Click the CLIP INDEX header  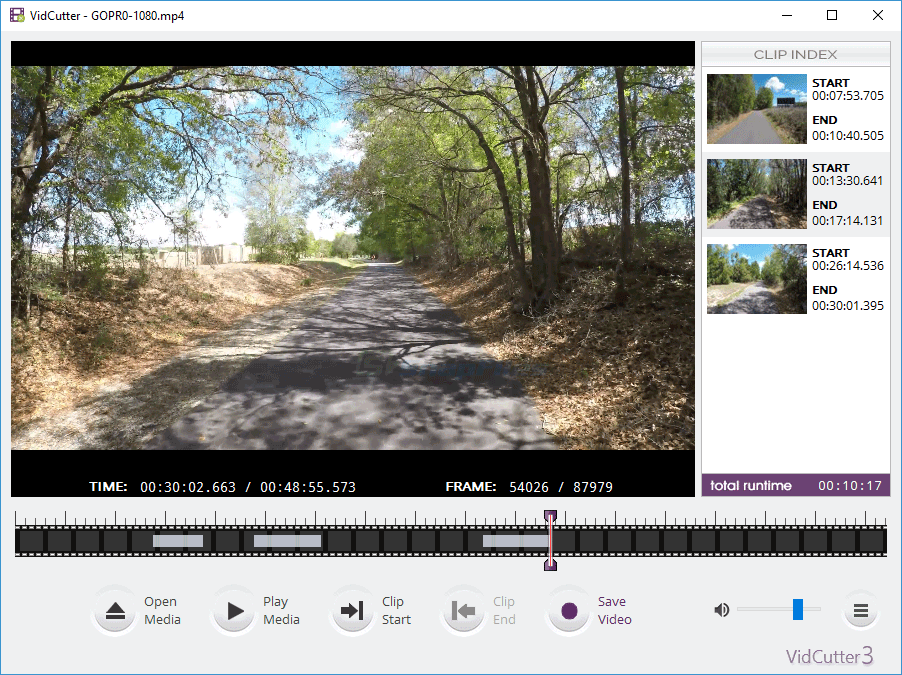795,54
